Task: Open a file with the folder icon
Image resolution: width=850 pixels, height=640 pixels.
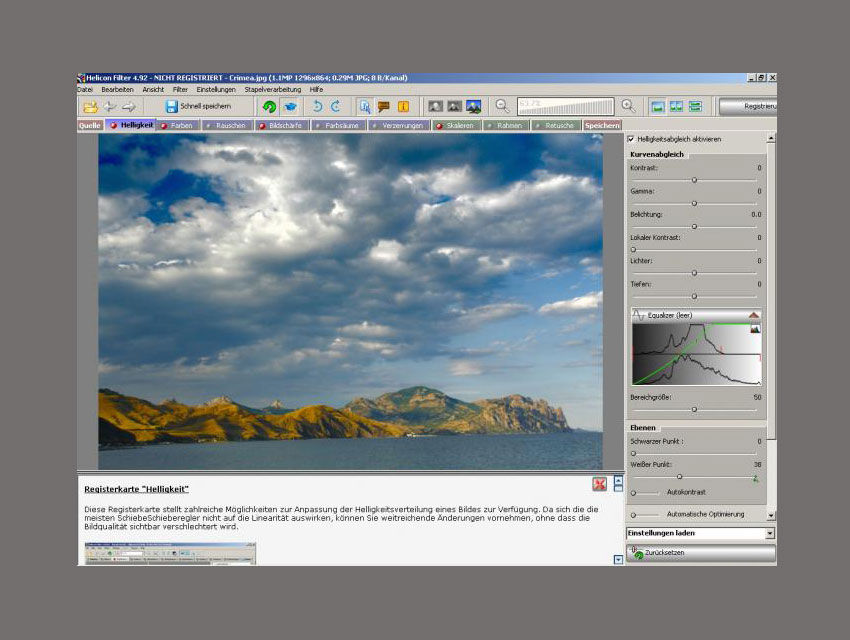Action: tap(91, 107)
